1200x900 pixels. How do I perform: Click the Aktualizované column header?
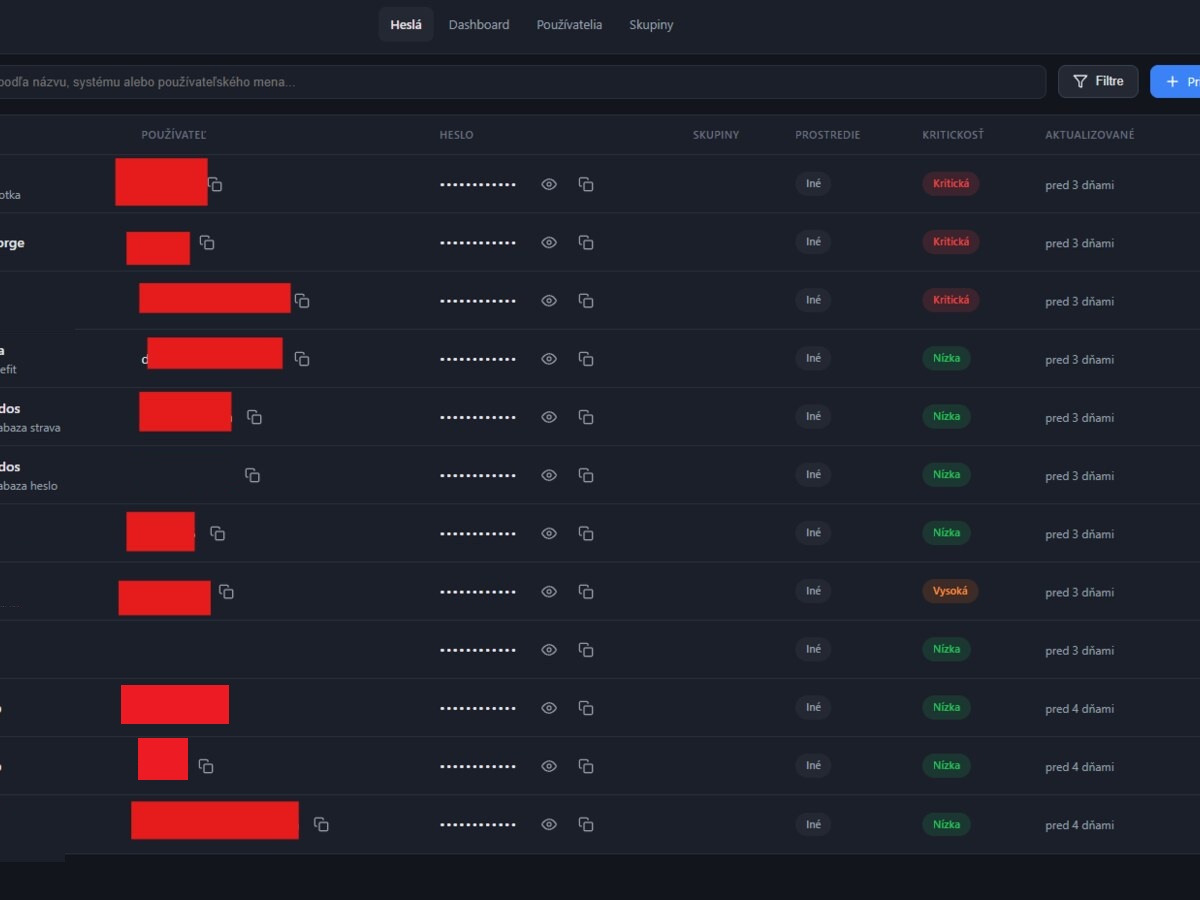point(1090,135)
